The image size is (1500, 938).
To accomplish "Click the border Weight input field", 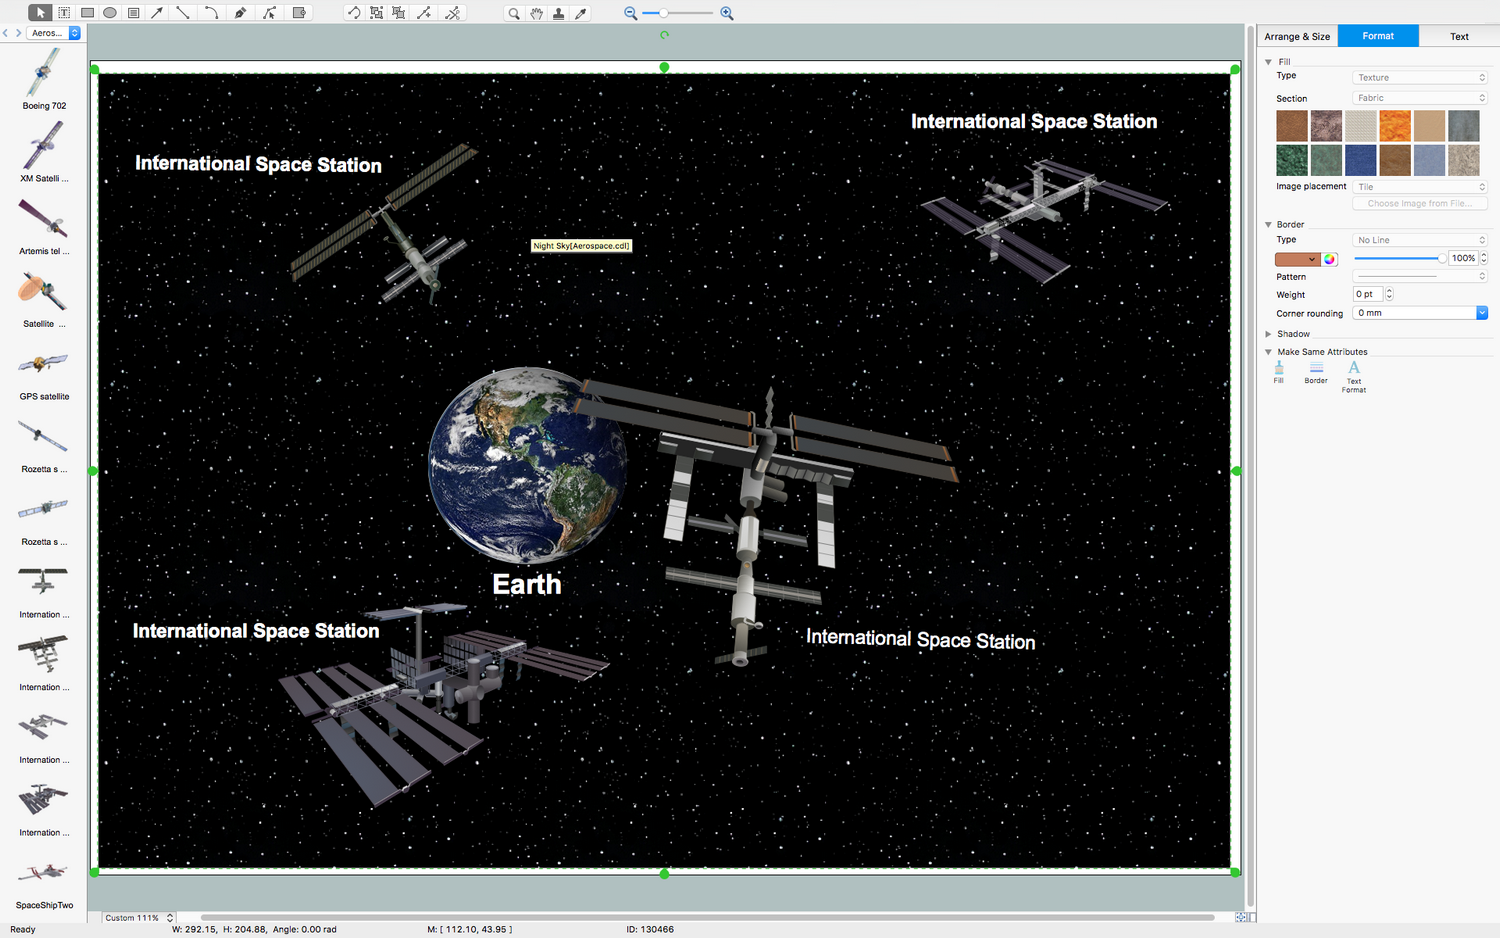I will click(x=1368, y=294).
